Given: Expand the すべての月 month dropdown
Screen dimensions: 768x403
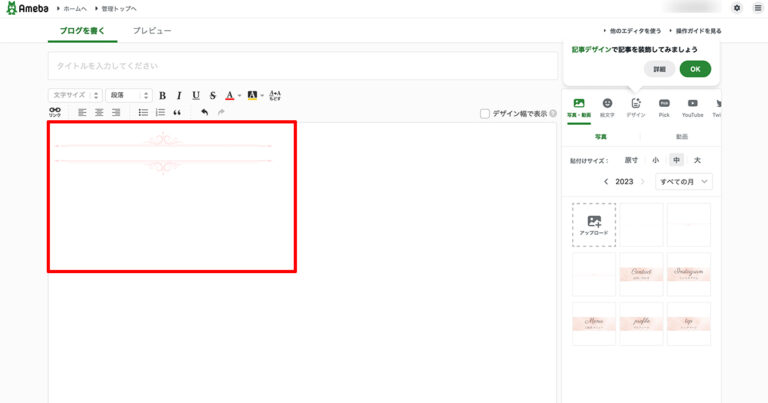Looking at the screenshot, I should tap(684, 182).
